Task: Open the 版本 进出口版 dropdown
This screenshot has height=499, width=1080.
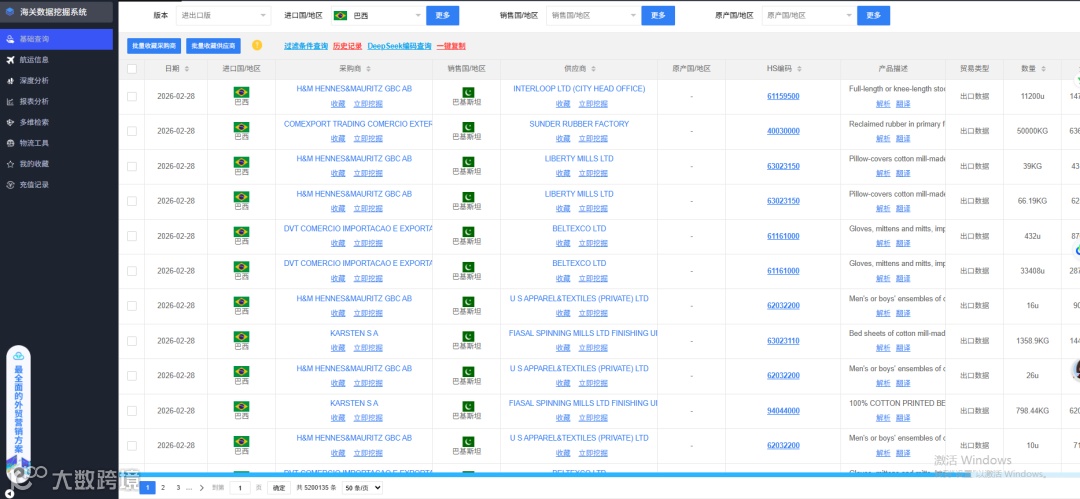Action: [x=224, y=15]
